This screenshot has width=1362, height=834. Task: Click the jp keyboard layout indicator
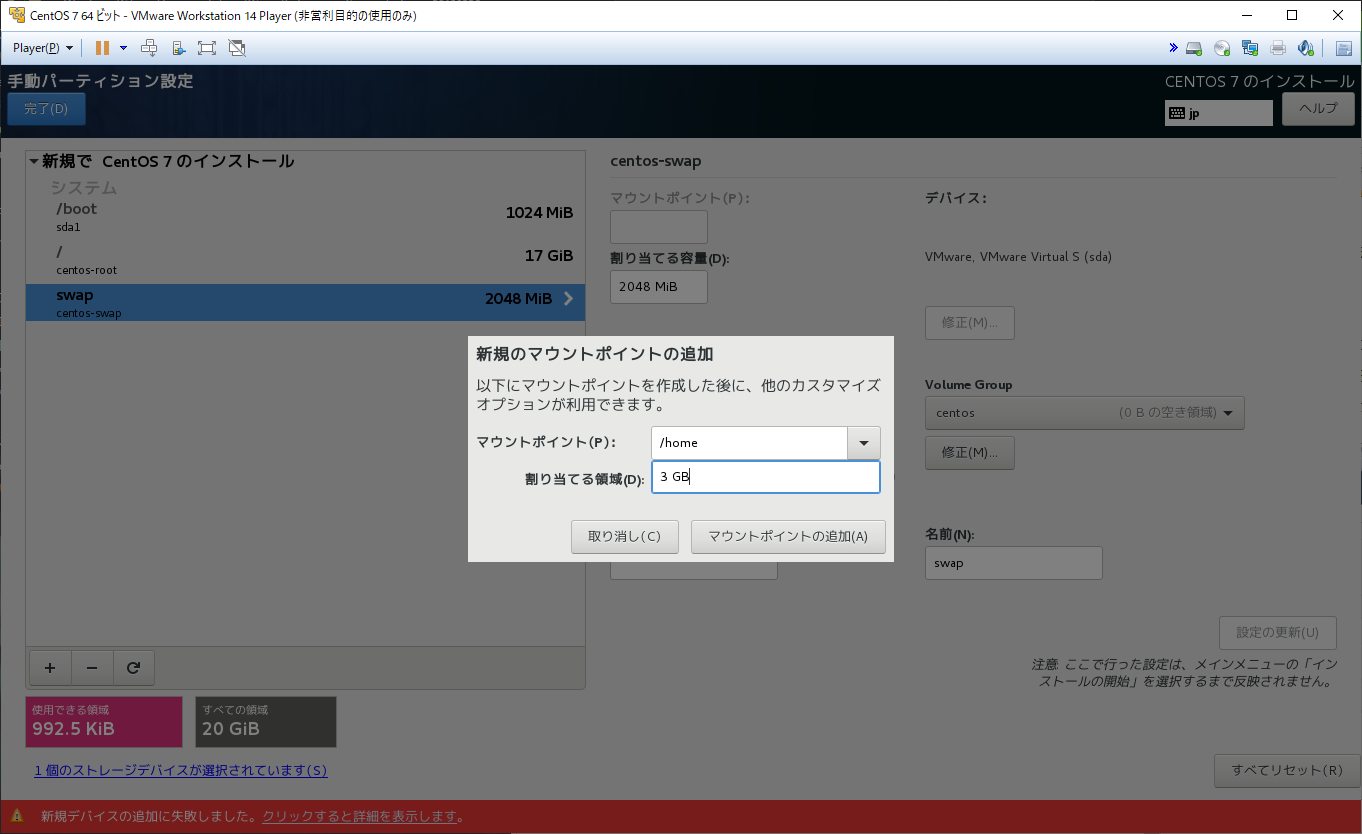(x=1219, y=113)
